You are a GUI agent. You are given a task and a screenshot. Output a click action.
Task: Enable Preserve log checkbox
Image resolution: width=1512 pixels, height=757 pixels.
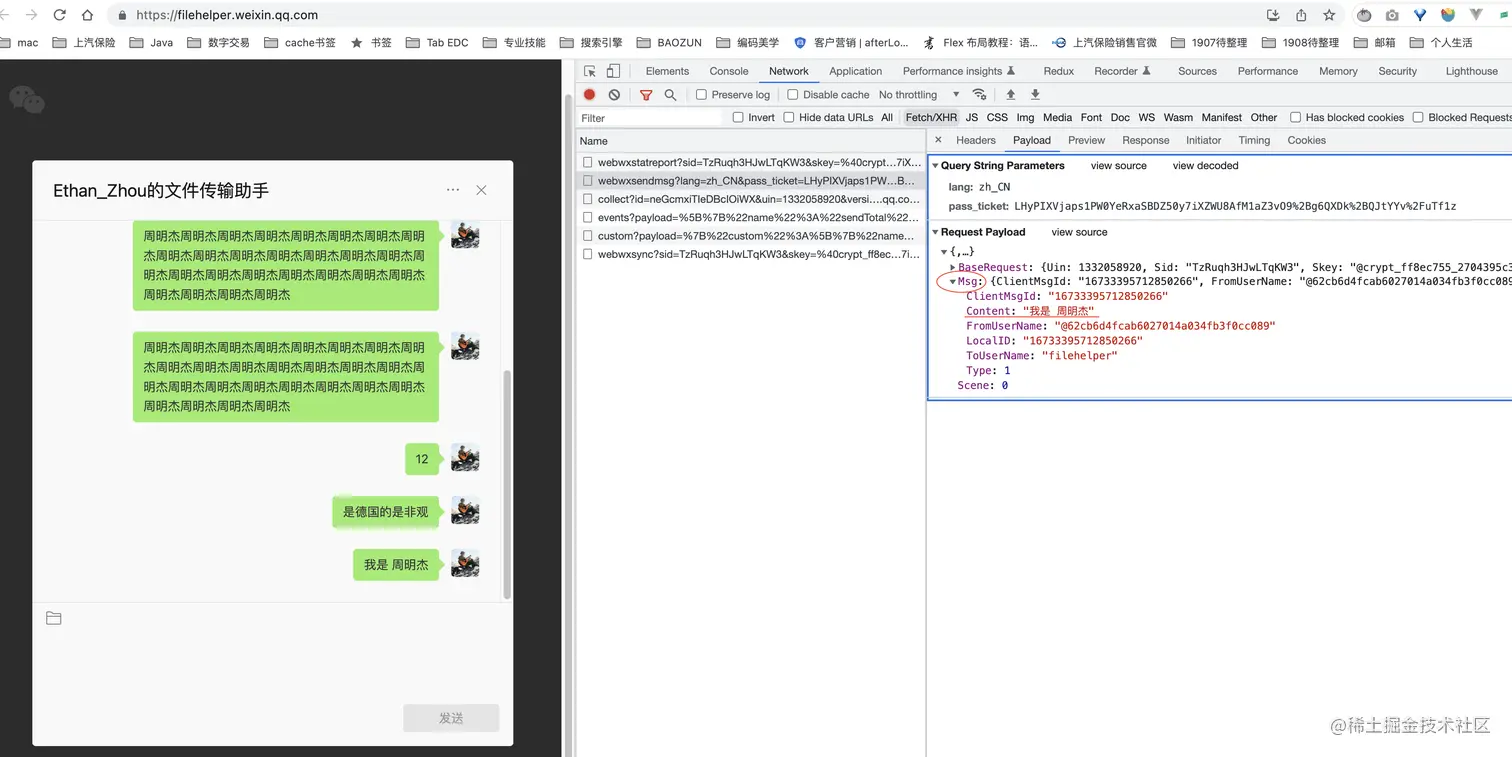[702, 95]
